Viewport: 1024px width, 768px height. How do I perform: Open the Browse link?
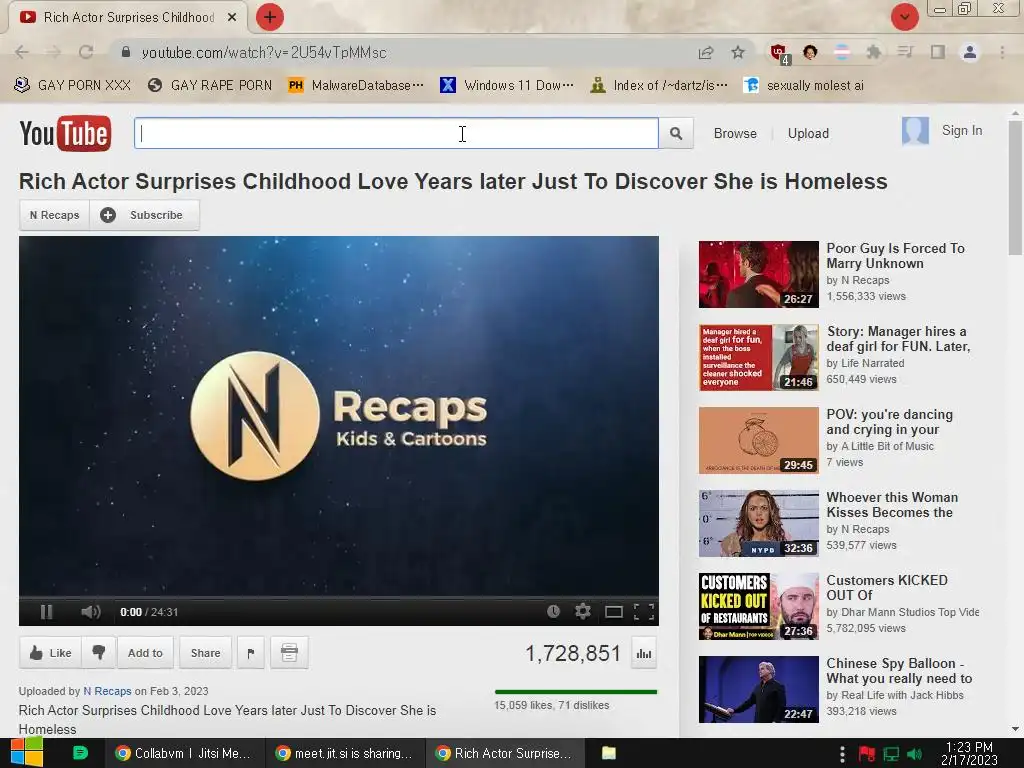click(735, 133)
